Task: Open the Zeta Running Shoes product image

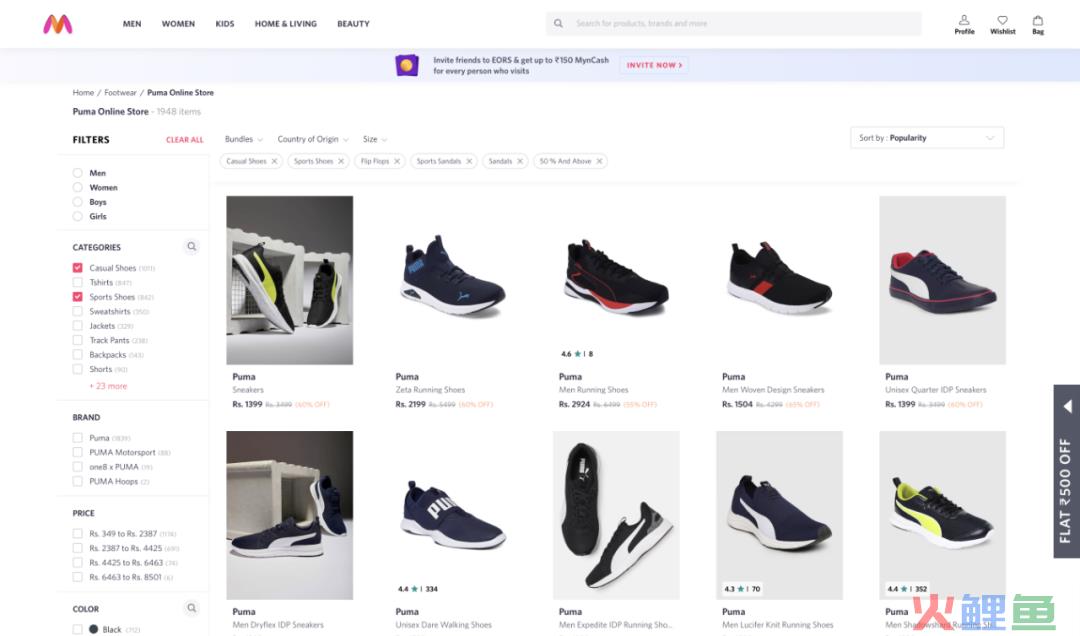Action: pos(453,280)
